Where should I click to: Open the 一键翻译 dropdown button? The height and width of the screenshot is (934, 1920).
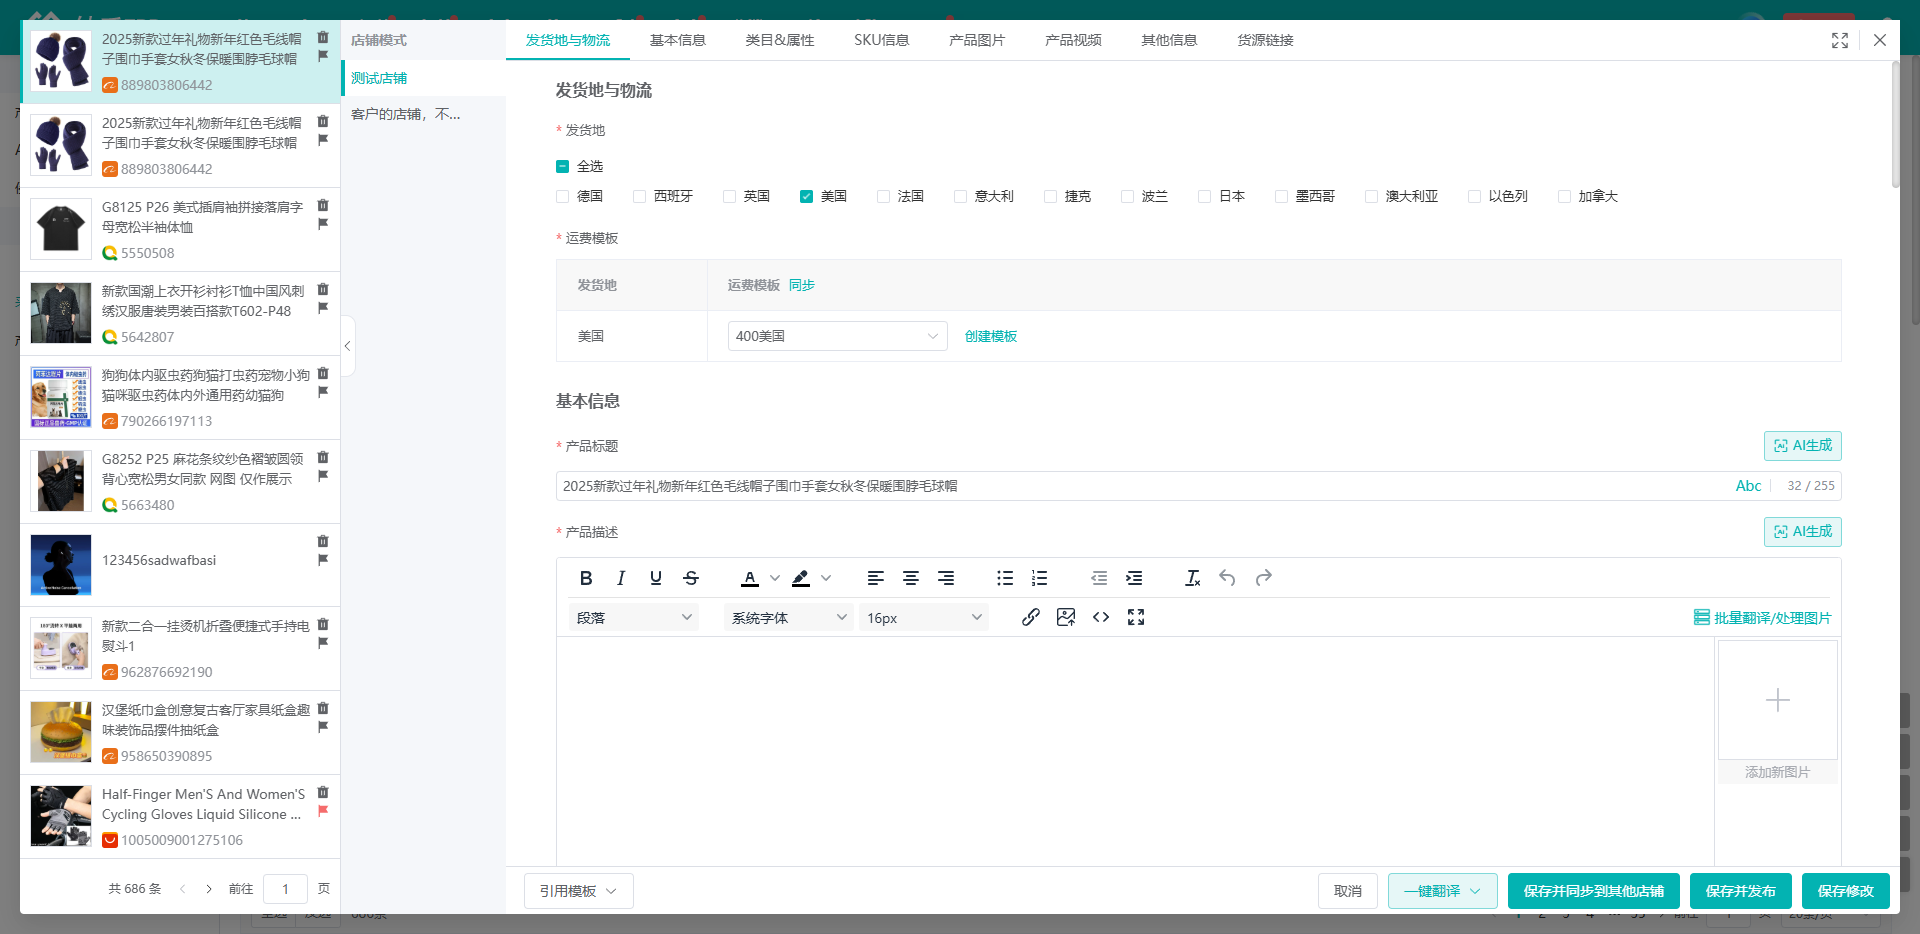coord(1442,891)
